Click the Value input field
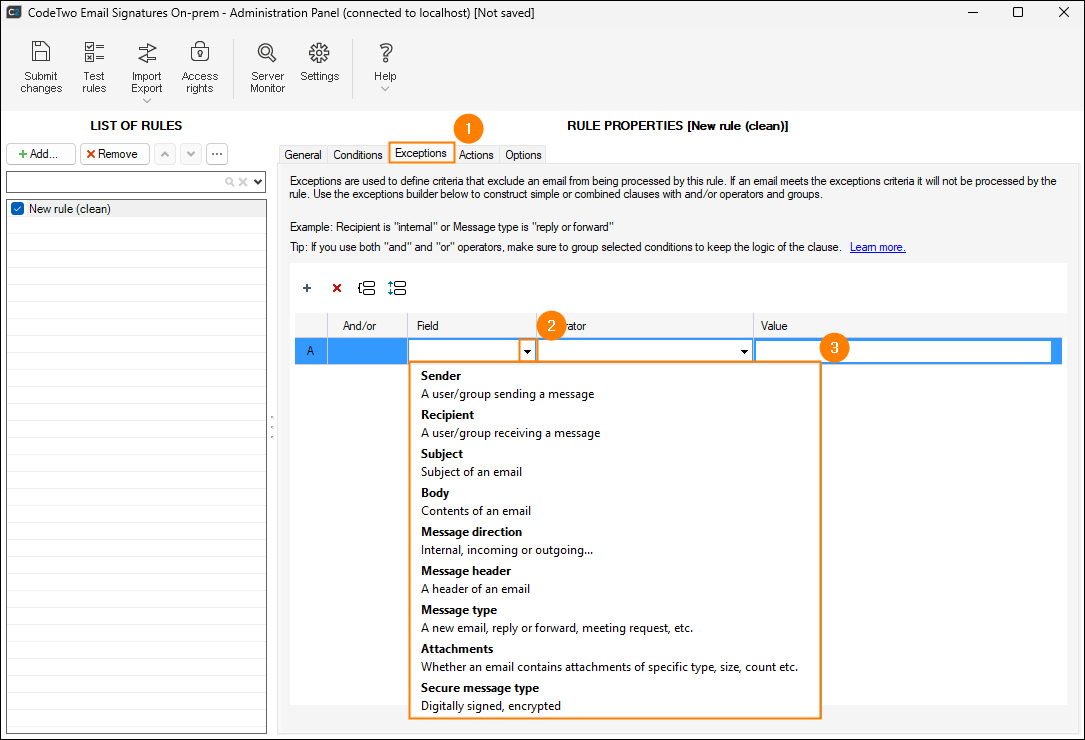 click(x=903, y=352)
